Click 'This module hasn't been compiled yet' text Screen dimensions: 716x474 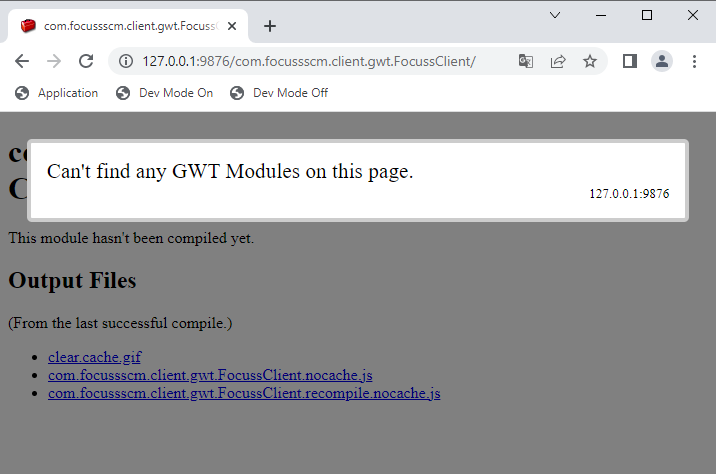tap(131, 238)
